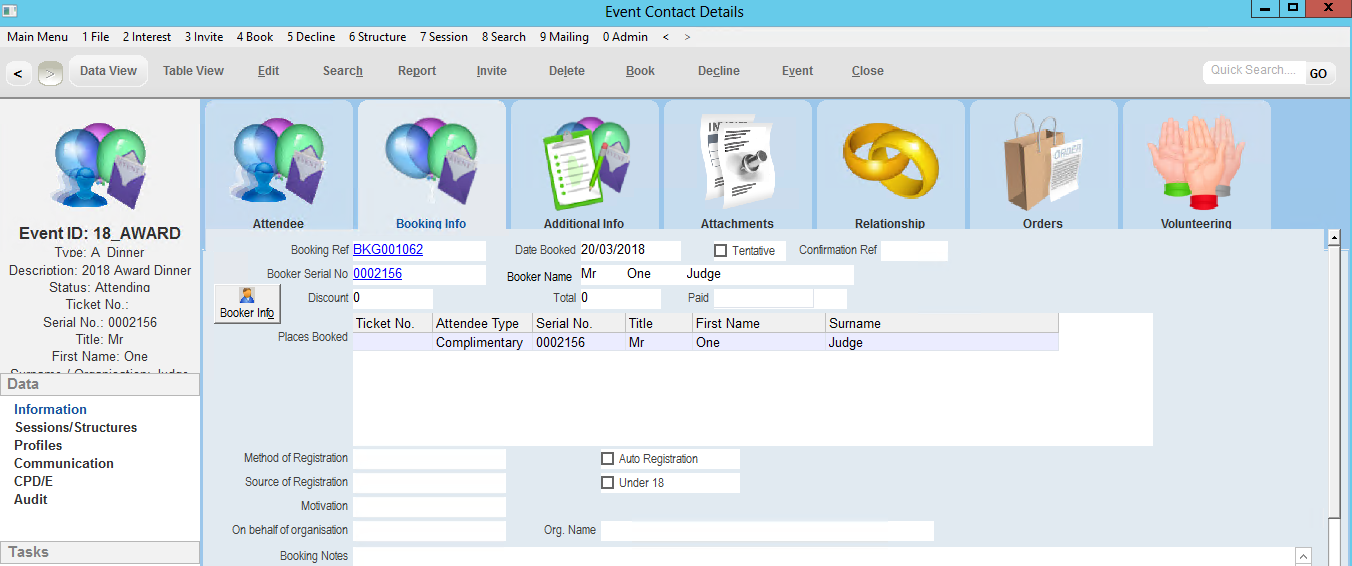Open booking reference BKG001062 link

[387, 250]
